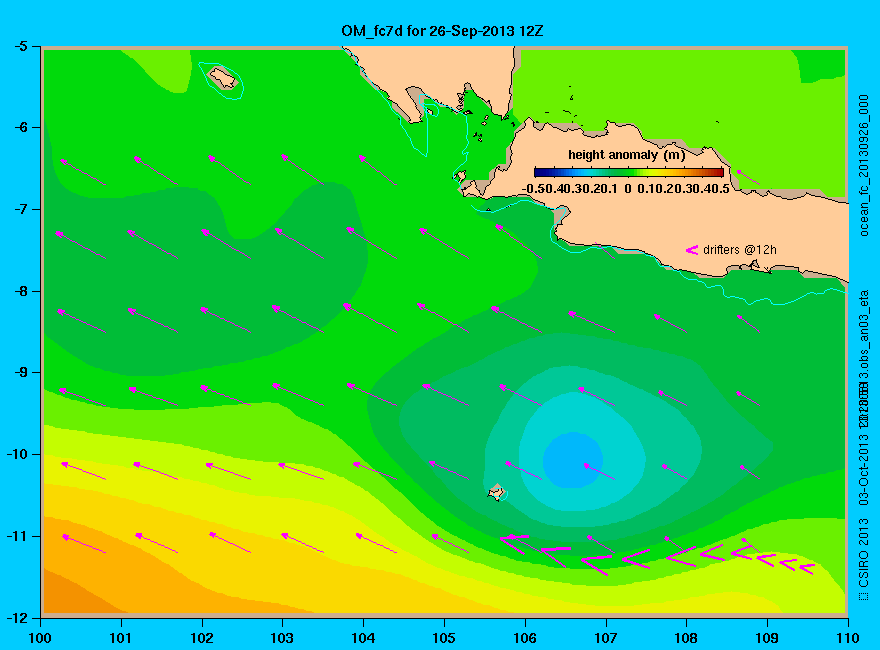Click the 'height anomaly (m)' legend label
This screenshot has width=880, height=650.
(x=626, y=155)
